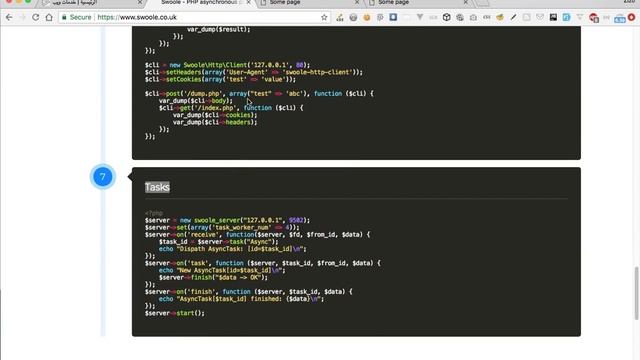Click the new Swoole\Http\Client line
This screenshot has width=640, height=360.
coord(227,65)
